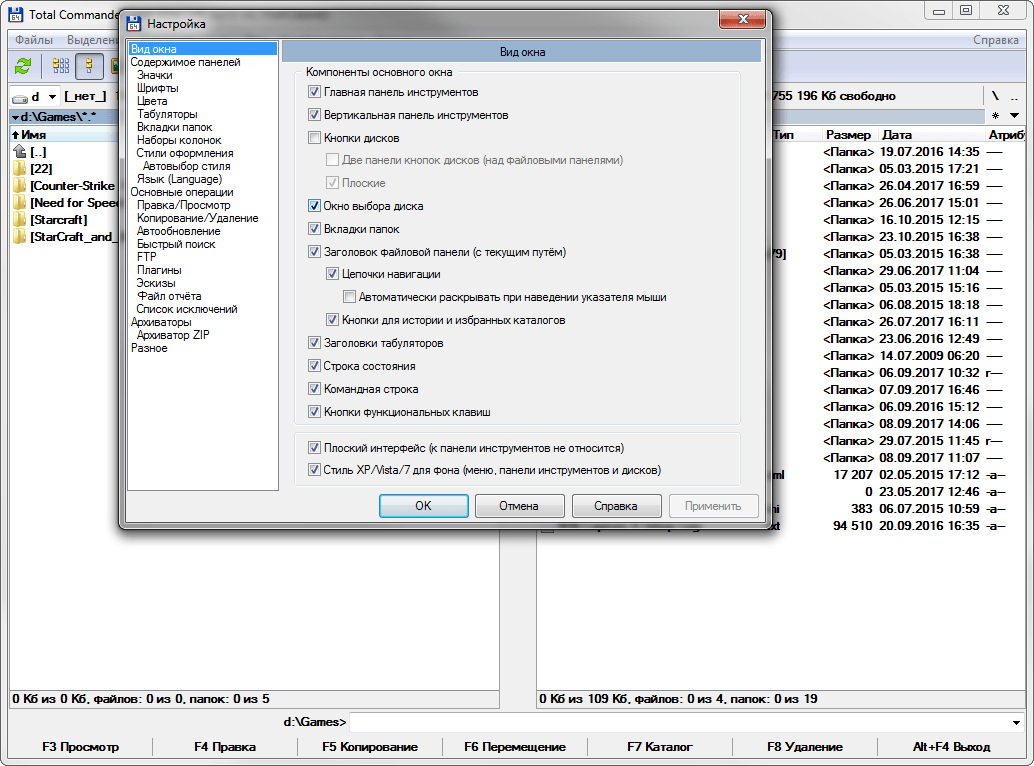Screen dimensions: 1034x766
Task: Click the drive d disk icon
Action: pyautogui.click(x=20, y=98)
